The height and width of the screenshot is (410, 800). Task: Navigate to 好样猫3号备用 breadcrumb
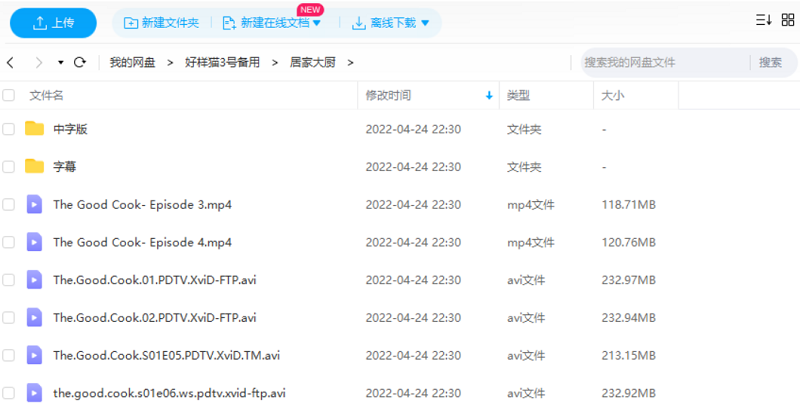(x=222, y=62)
